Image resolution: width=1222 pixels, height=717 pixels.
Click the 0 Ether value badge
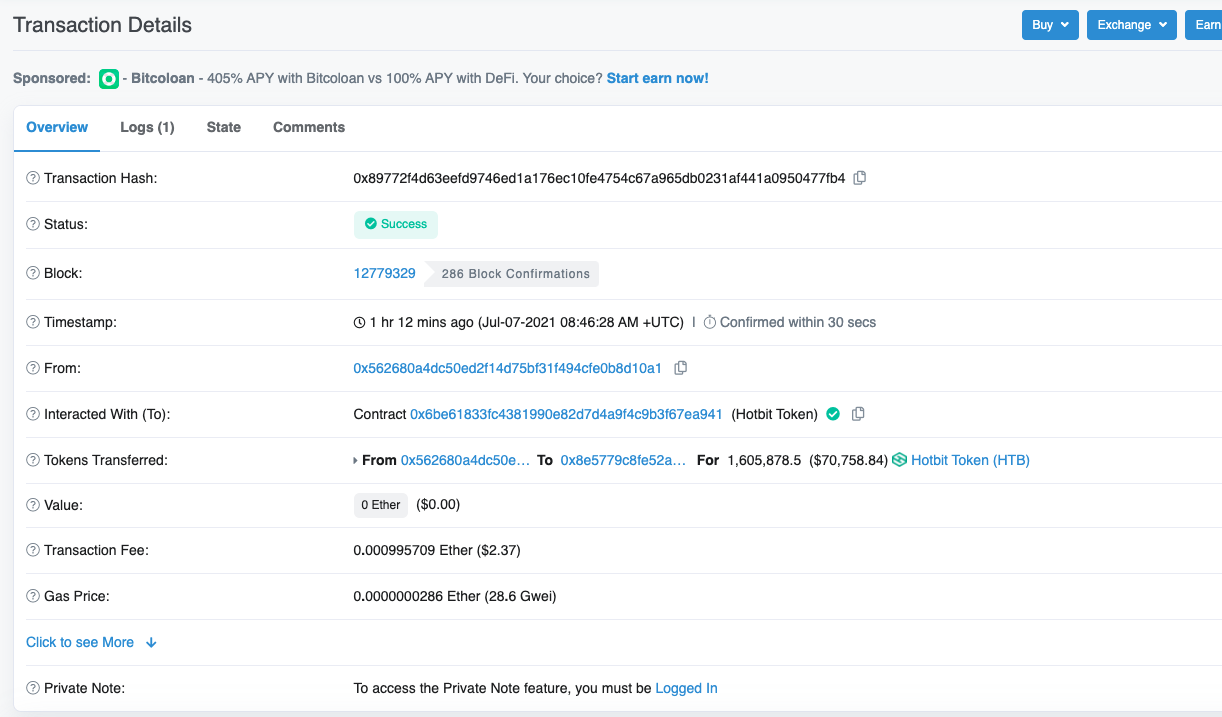[380, 505]
